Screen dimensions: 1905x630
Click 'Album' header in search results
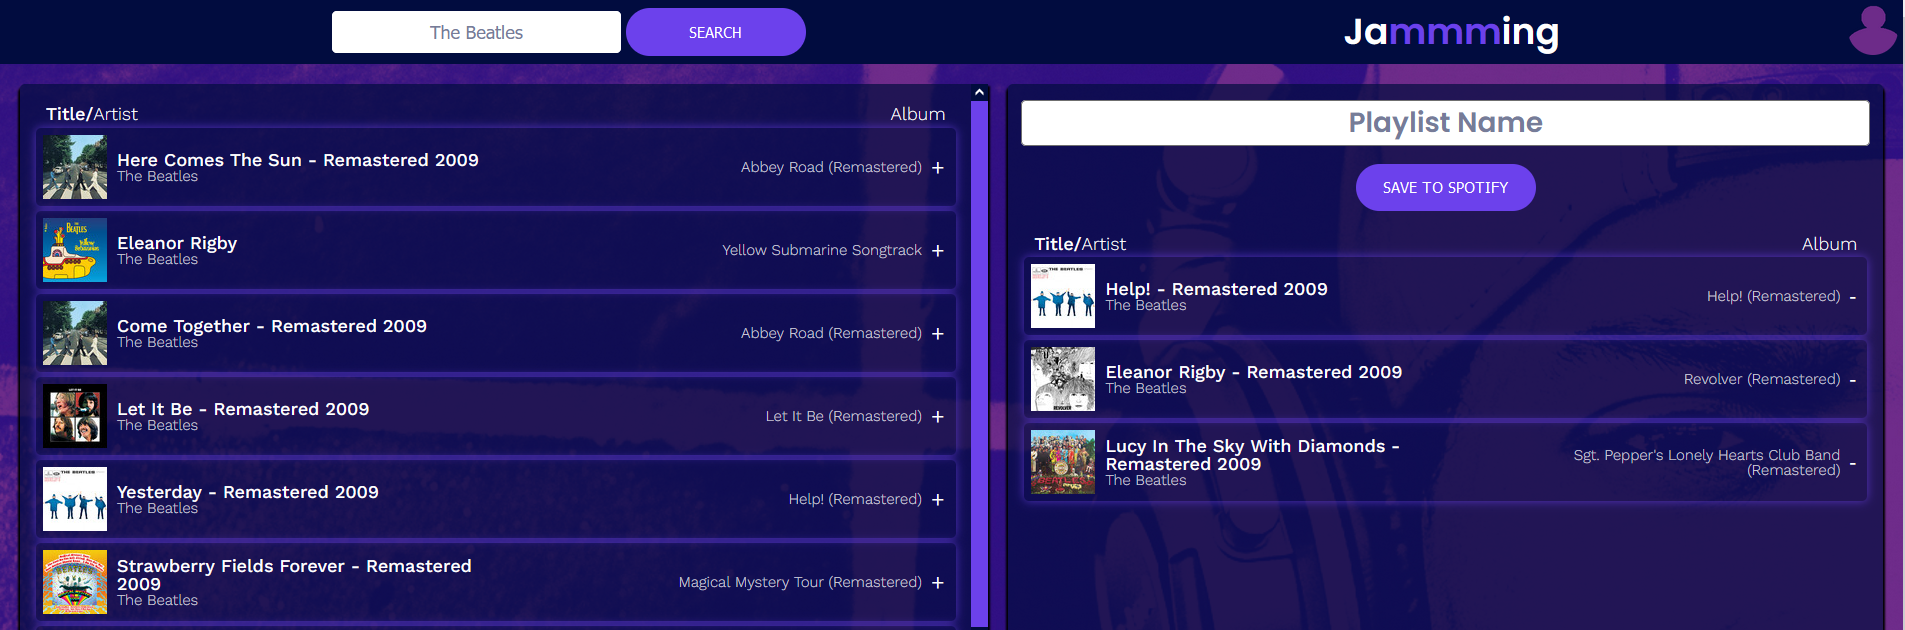point(918,114)
